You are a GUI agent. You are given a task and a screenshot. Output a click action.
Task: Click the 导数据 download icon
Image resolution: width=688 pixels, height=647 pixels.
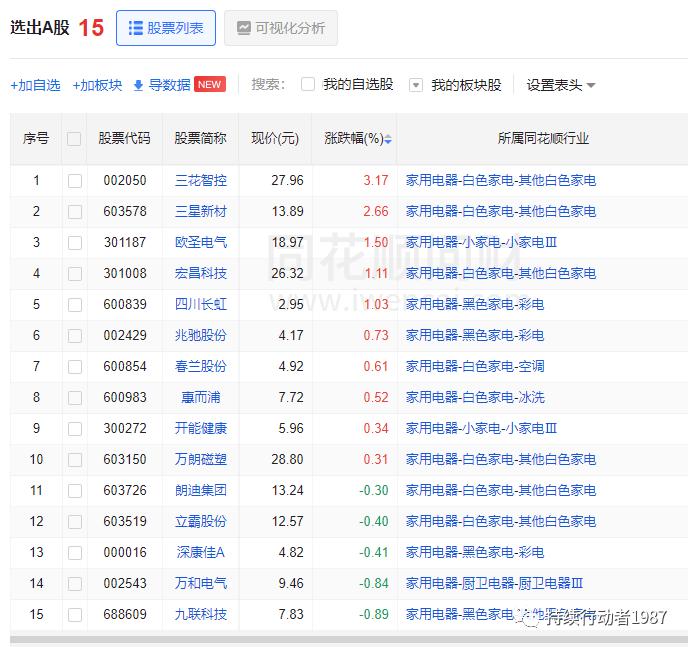139,85
